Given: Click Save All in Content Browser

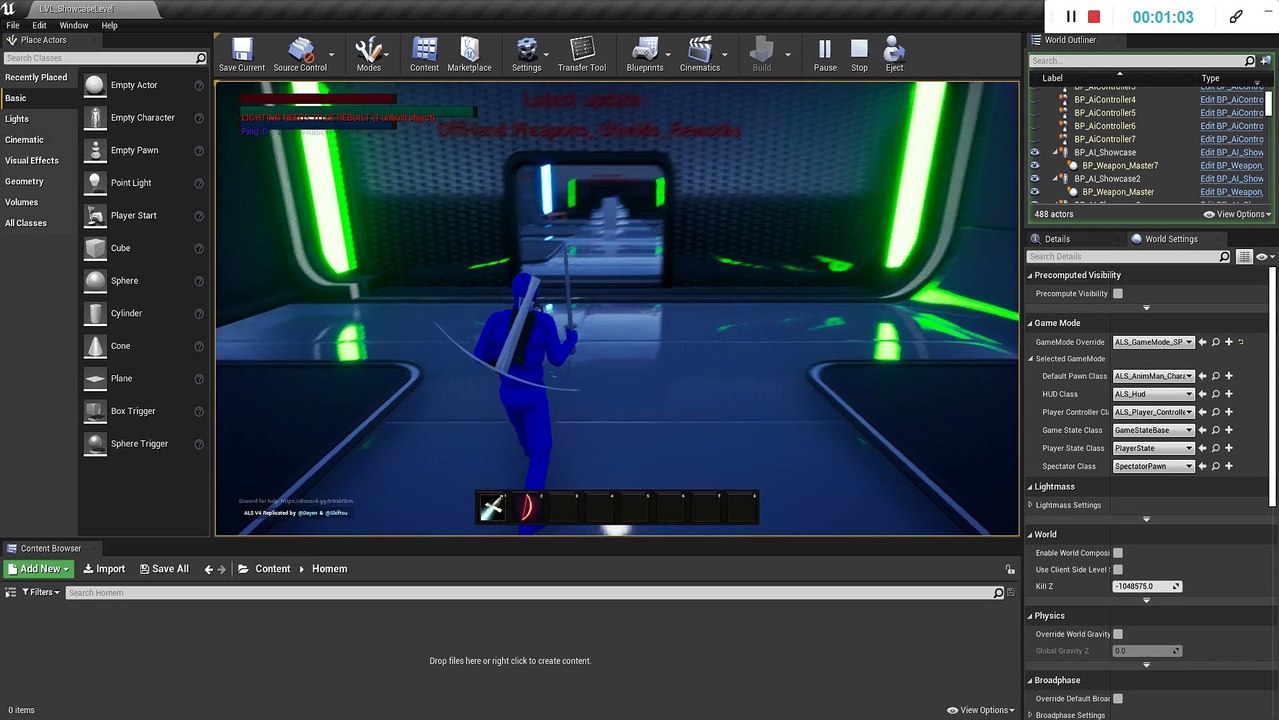Looking at the screenshot, I should (163, 569).
